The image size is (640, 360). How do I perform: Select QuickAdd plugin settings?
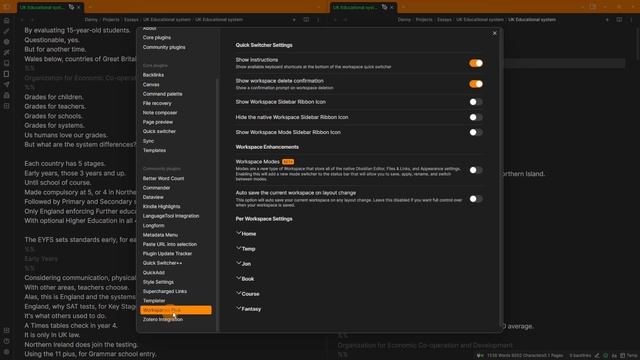(154, 272)
